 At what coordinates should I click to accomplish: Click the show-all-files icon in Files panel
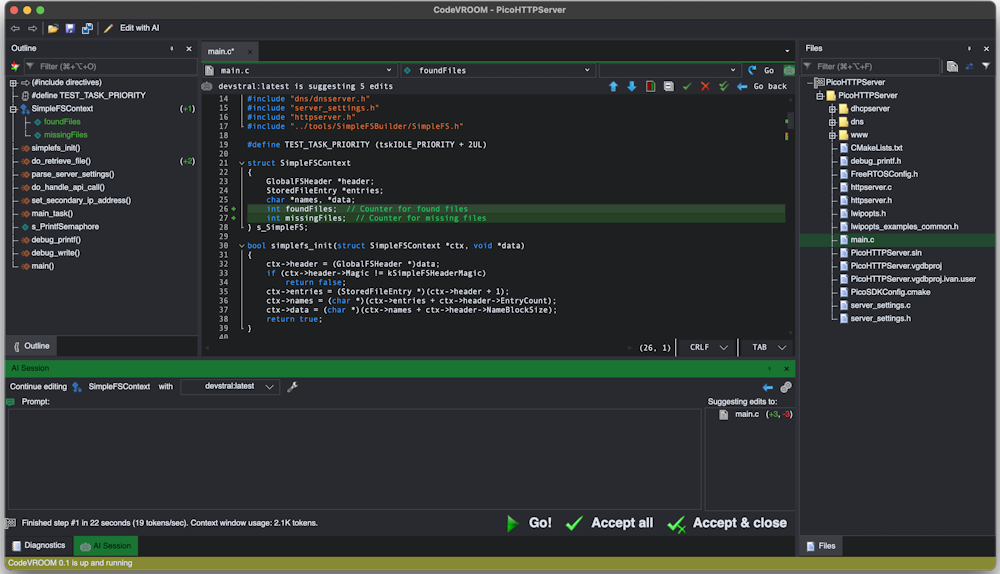tap(952, 66)
